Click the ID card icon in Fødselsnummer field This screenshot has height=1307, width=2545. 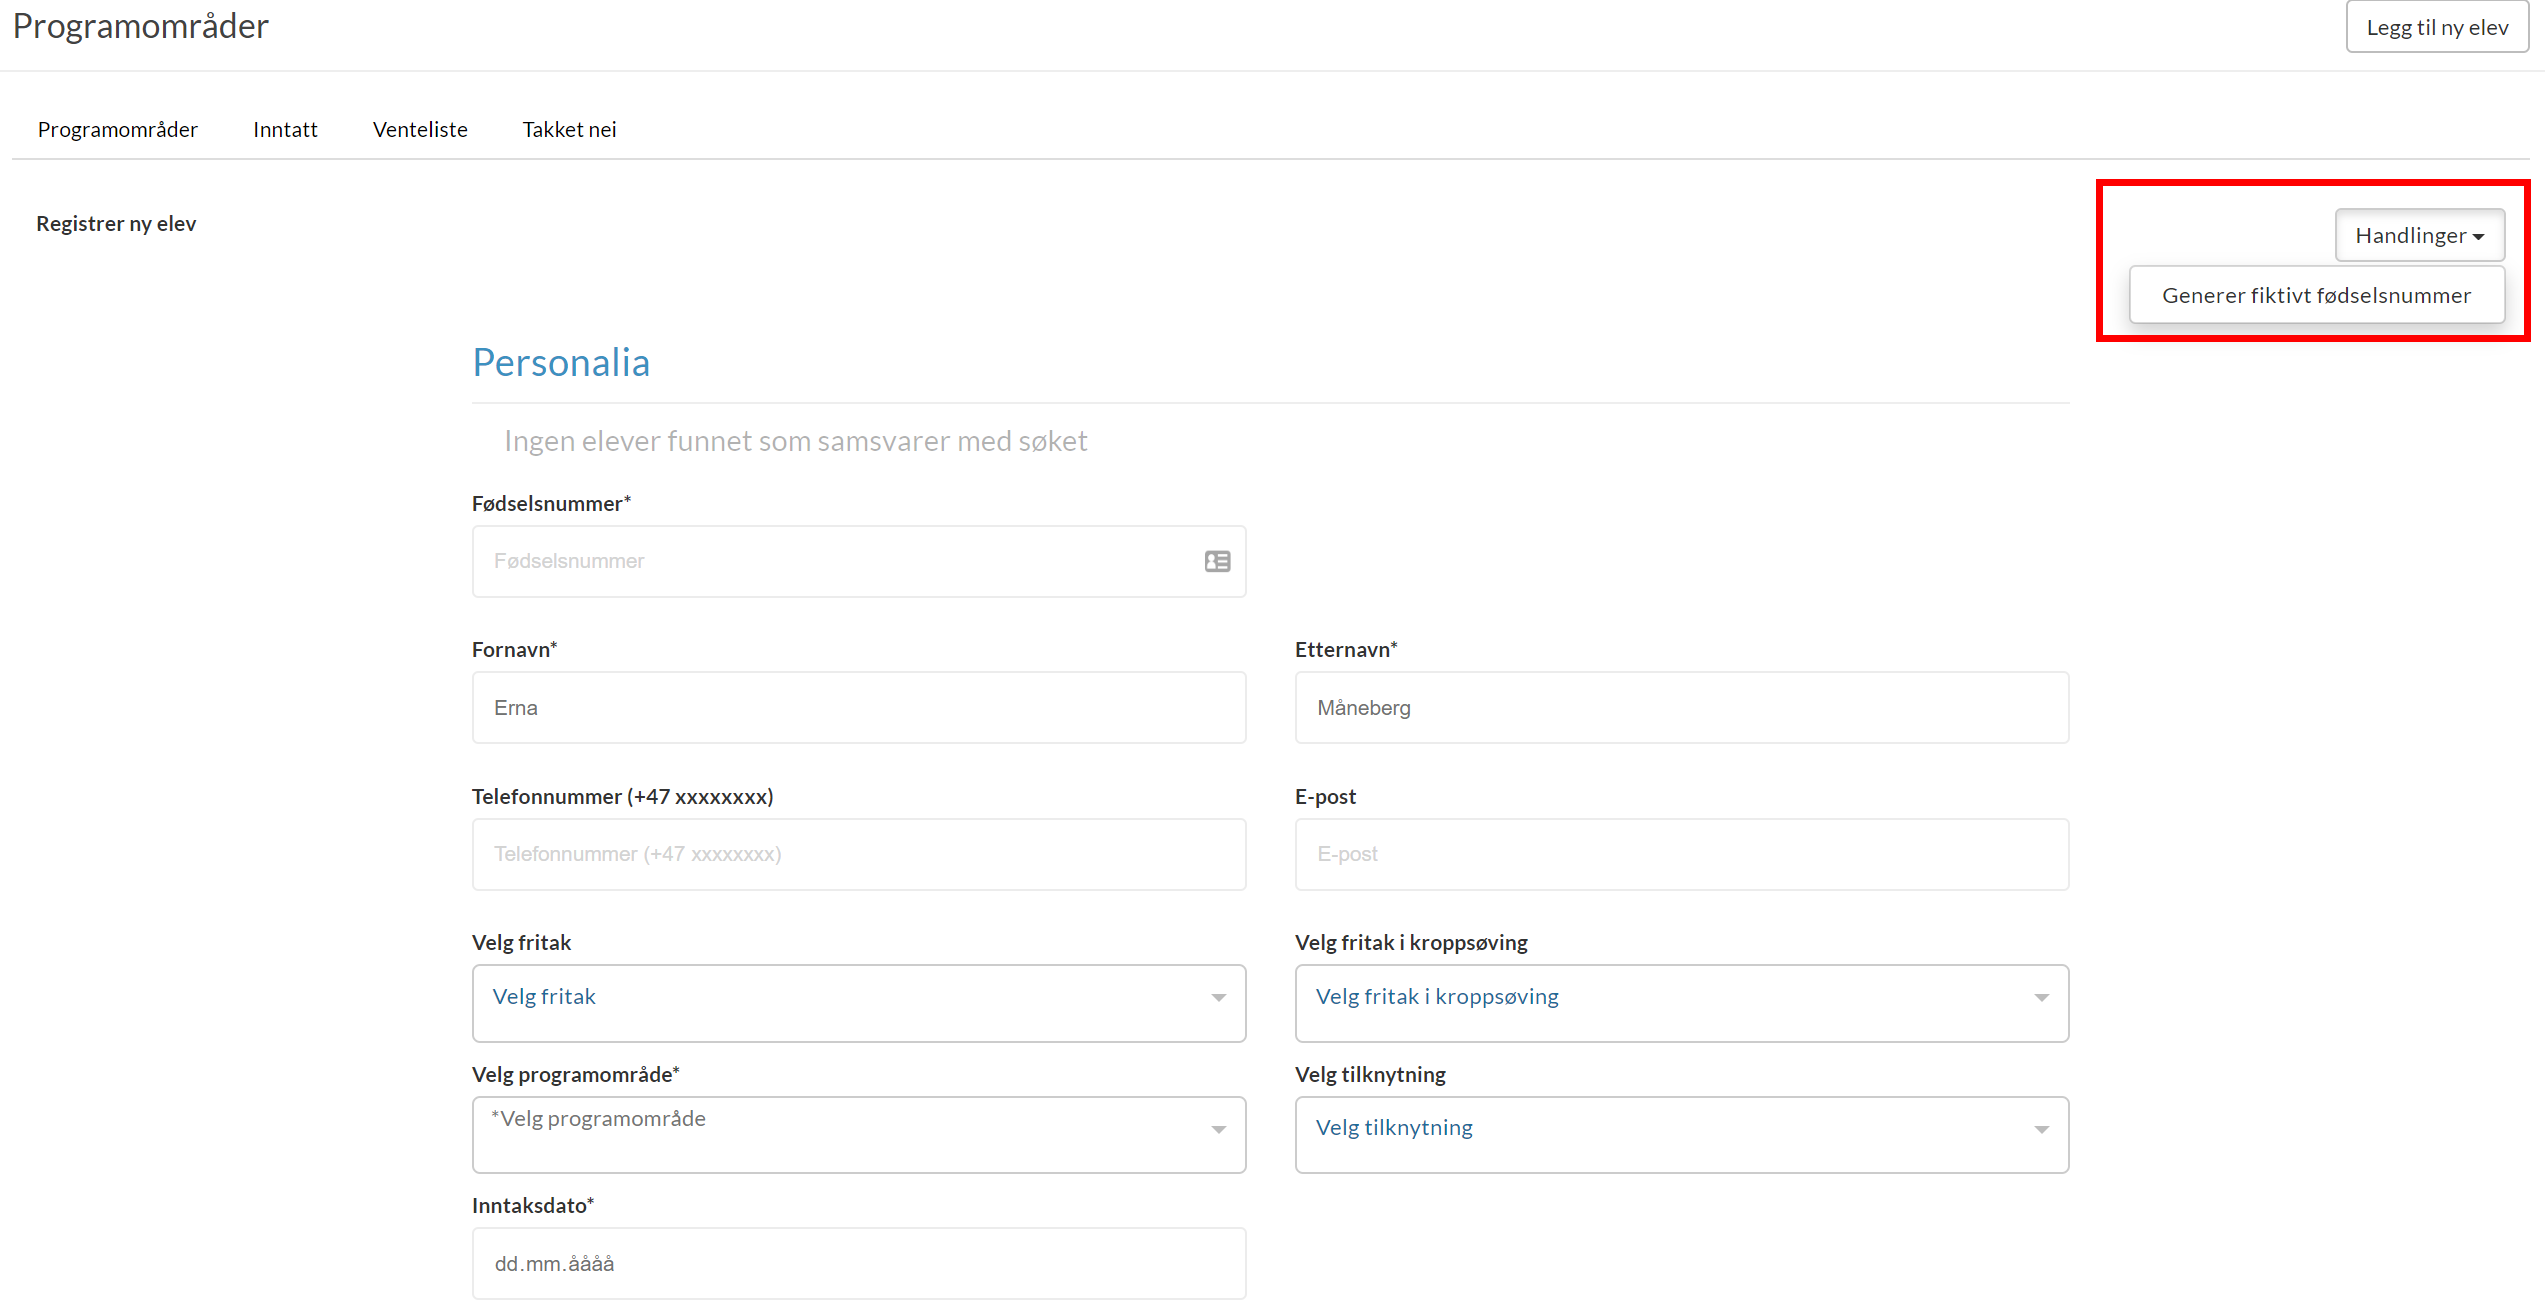[x=1217, y=561]
